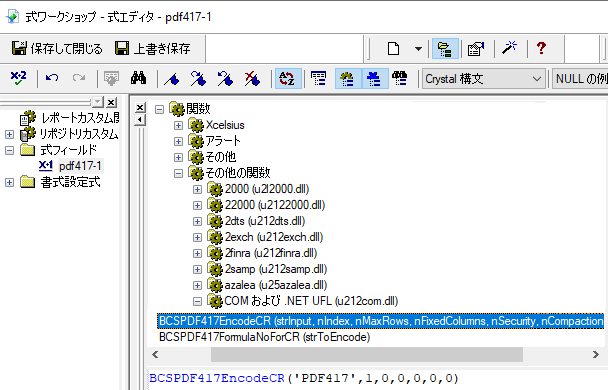Click the function tree horizontal scrollbar right arrow

[596, 354]
